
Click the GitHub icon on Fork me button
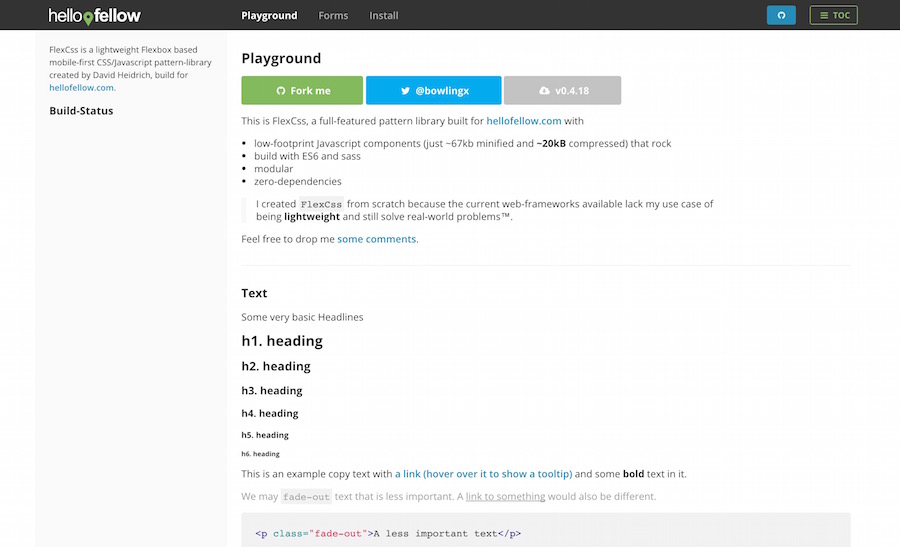tap(281, 91)
